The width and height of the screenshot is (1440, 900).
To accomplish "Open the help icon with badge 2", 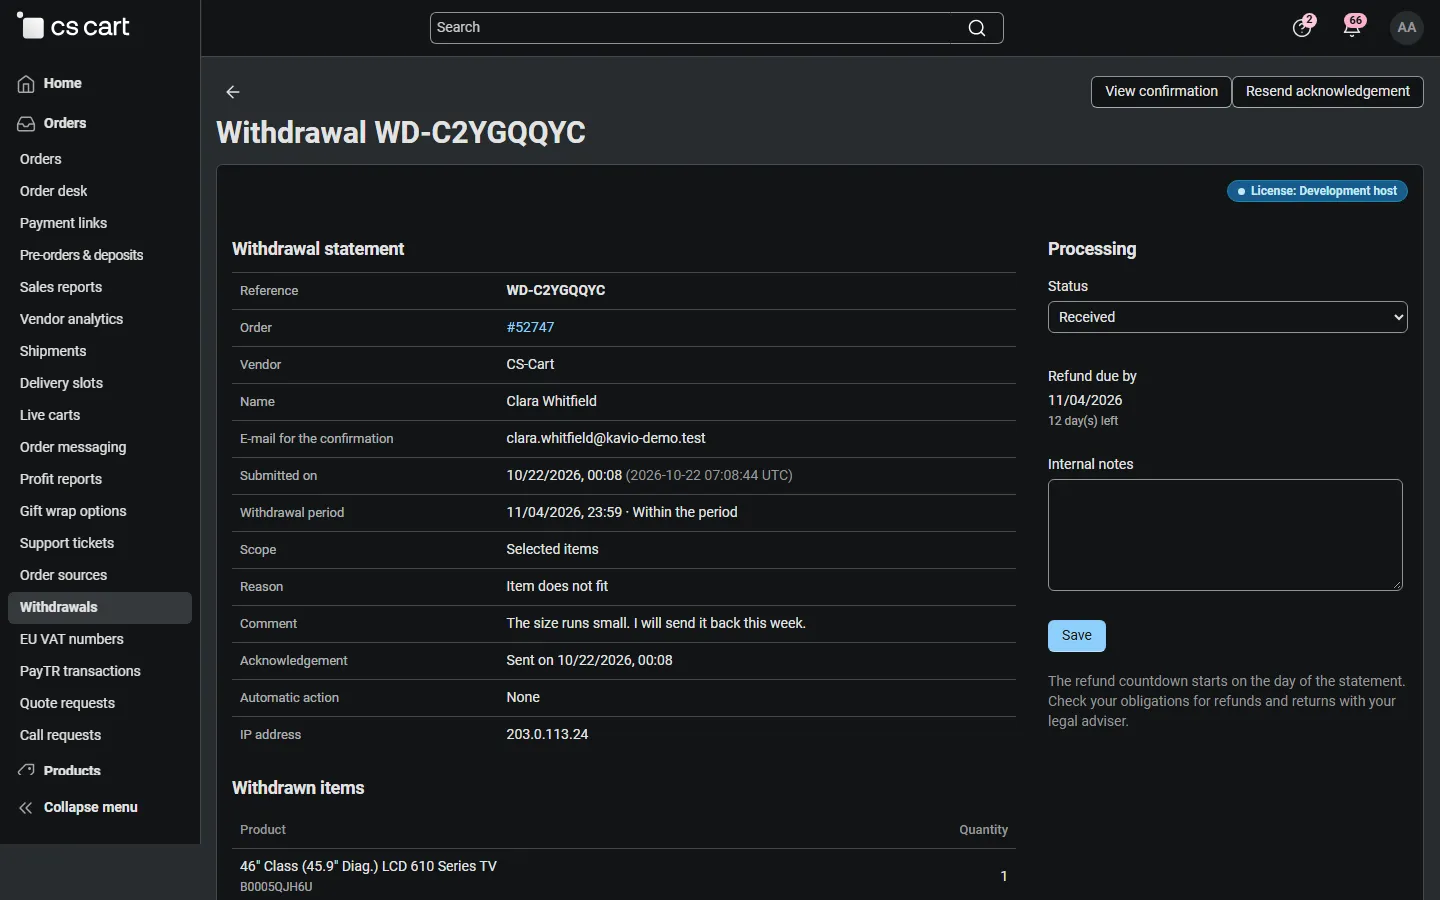I will click(1302, 27).
